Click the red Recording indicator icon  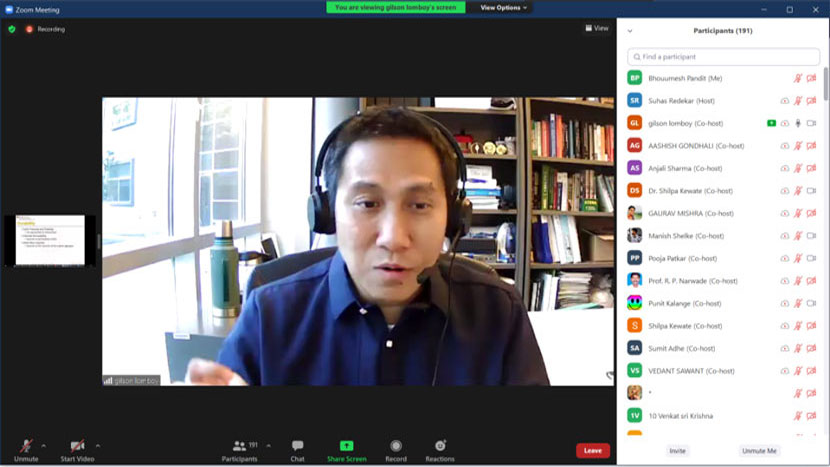pos(29,29)
